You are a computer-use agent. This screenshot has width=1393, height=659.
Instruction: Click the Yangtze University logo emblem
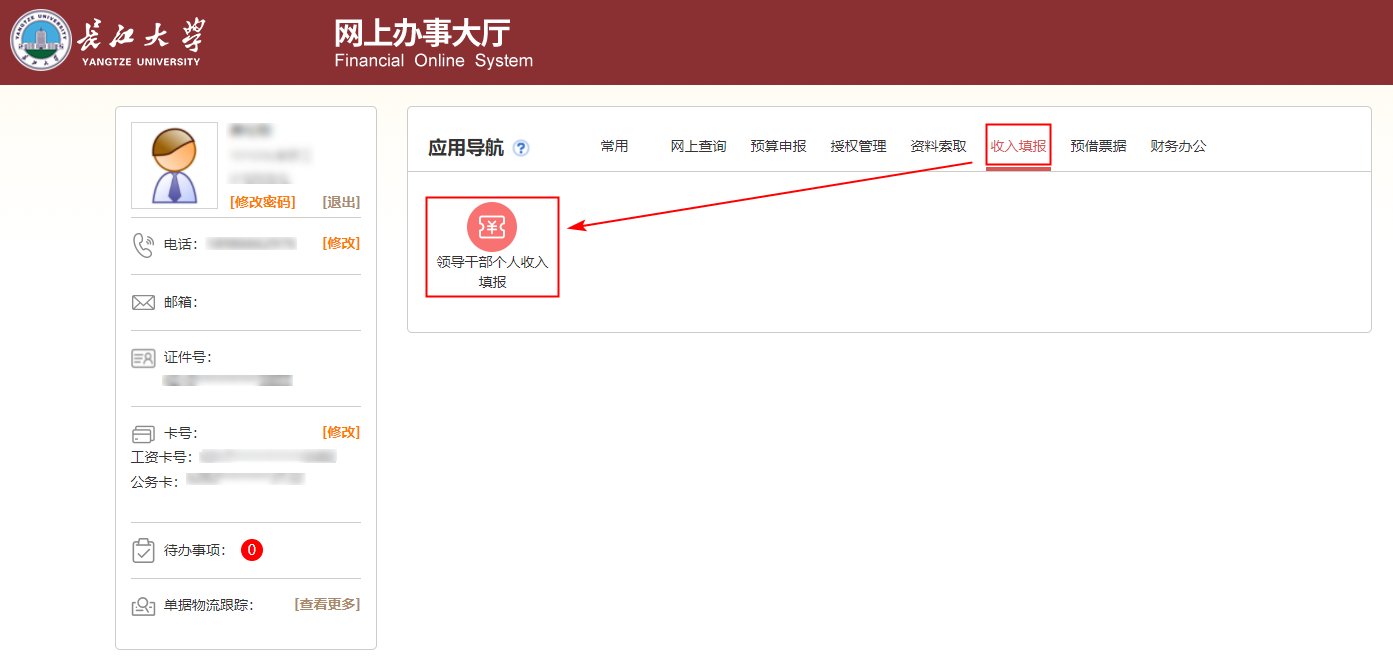tap(41, 41)
